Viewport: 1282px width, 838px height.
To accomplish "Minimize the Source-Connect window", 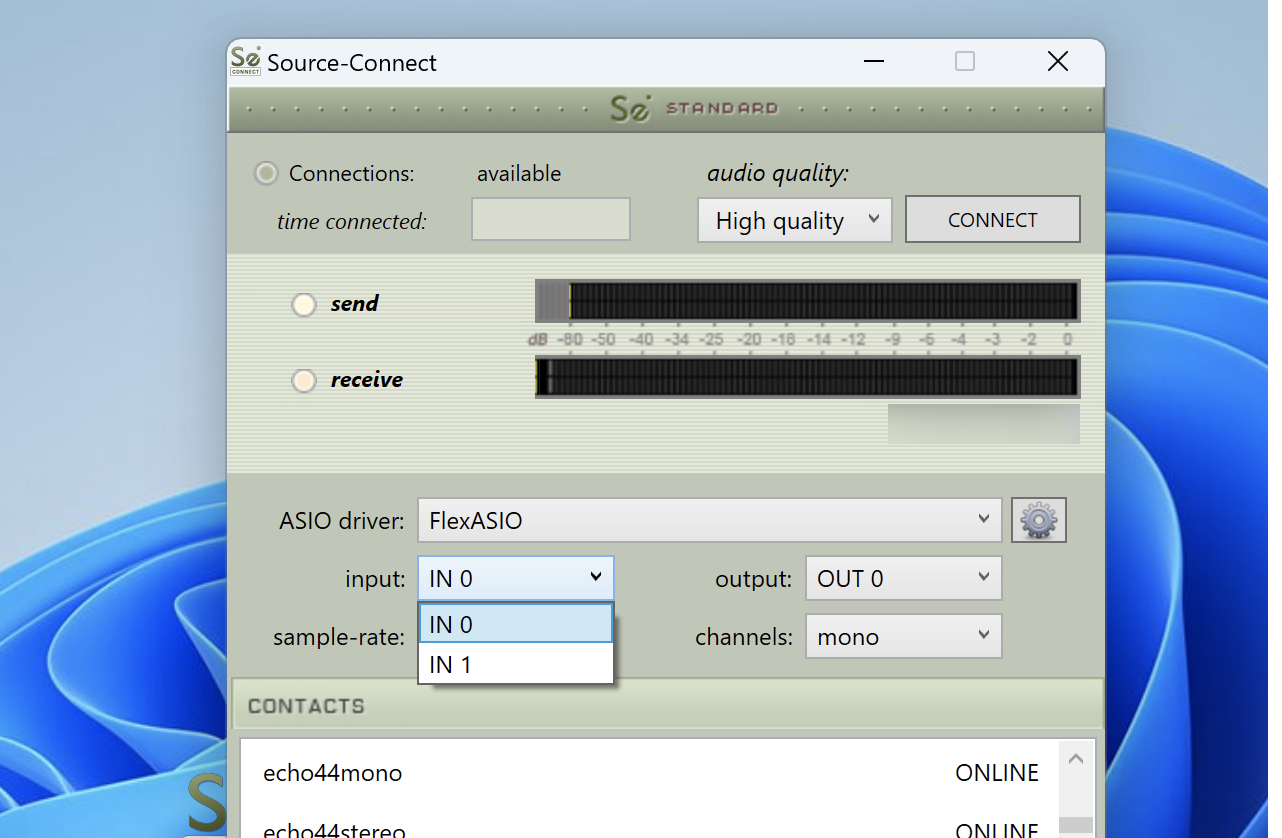I will click(x=873, y=62).
